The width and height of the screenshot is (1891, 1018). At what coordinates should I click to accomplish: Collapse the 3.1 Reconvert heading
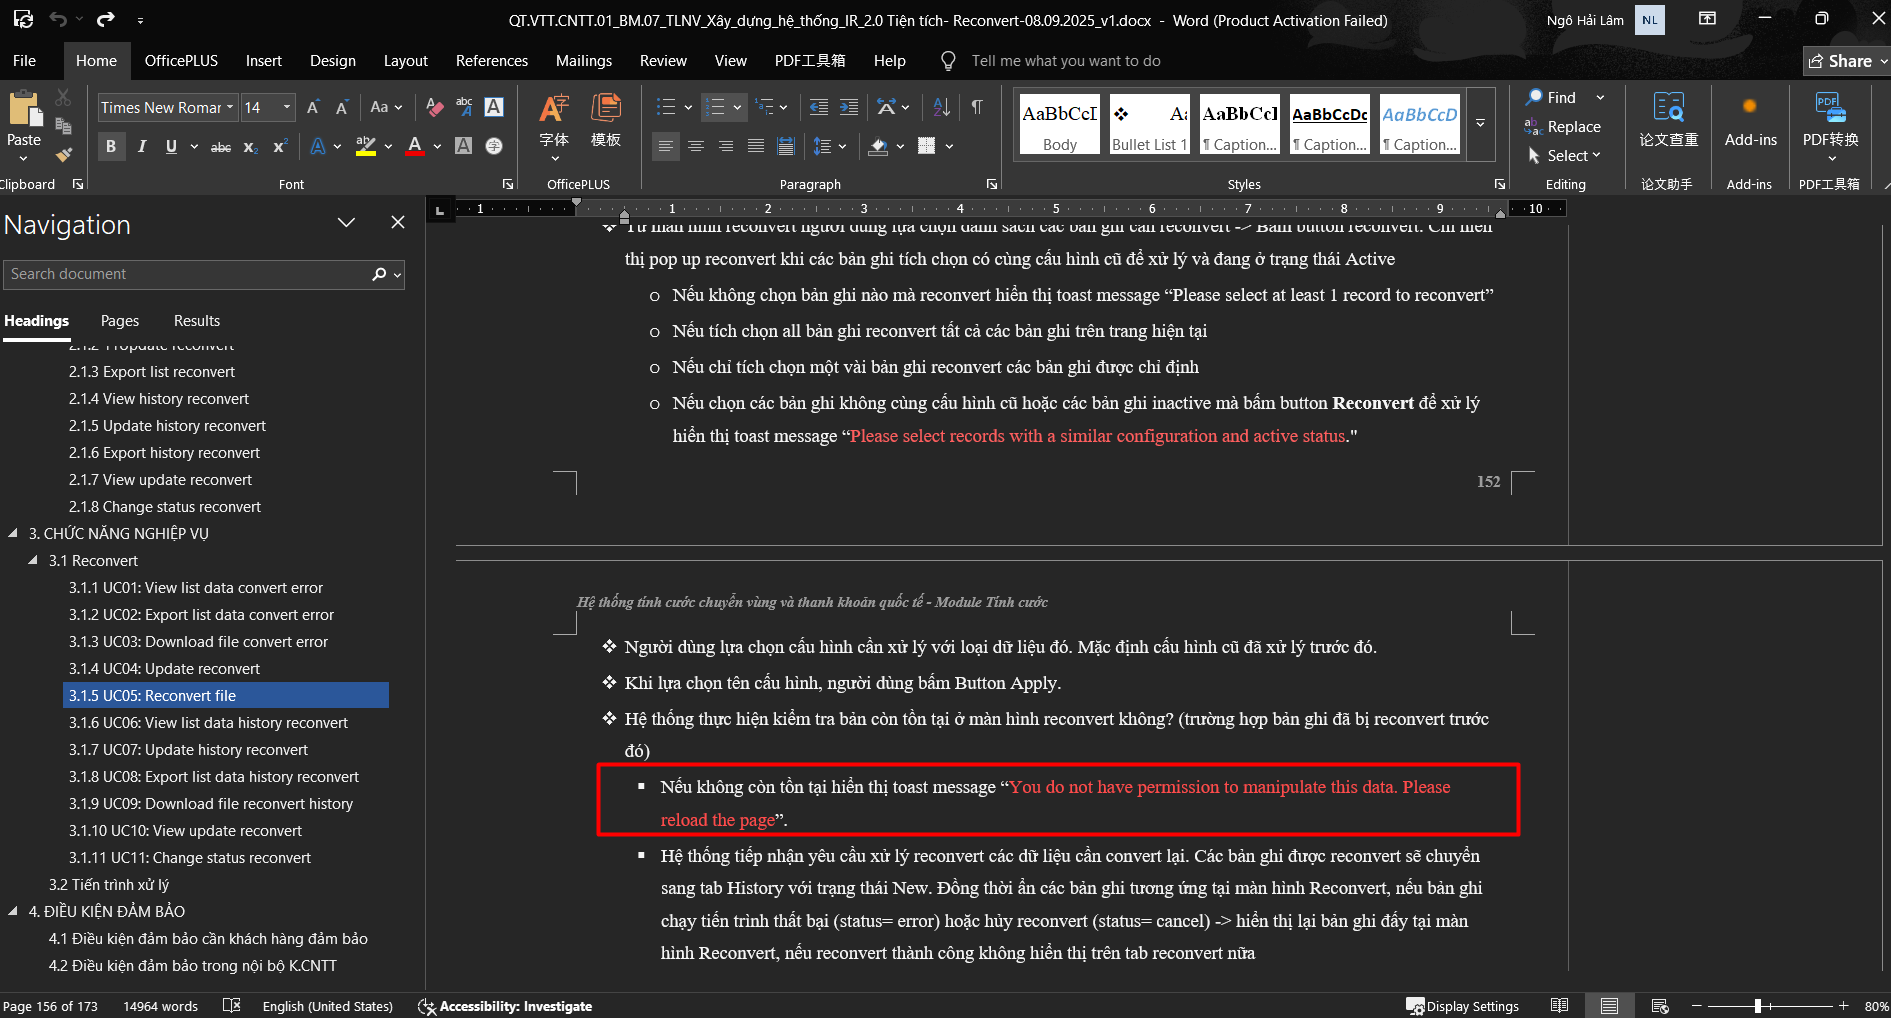(33, 561)
